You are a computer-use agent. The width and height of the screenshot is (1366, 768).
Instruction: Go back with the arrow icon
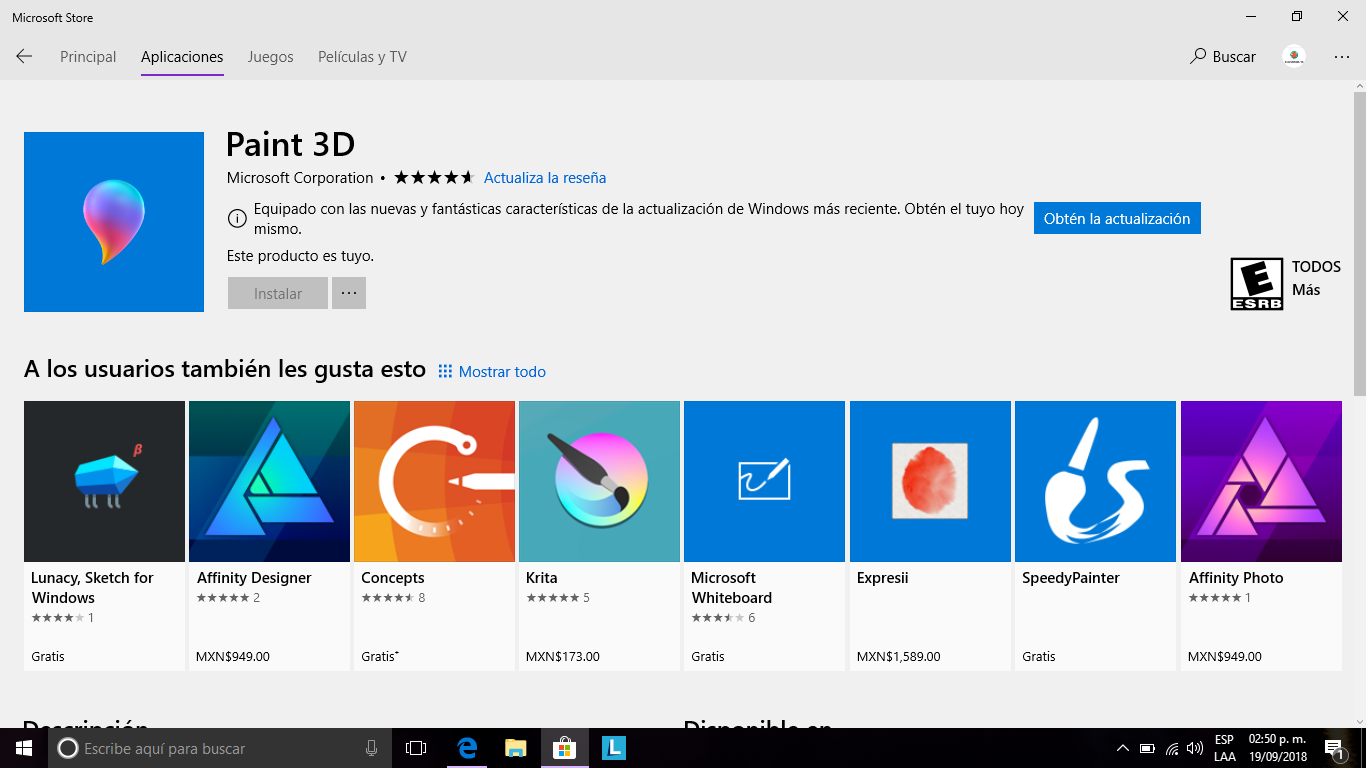pyautogui.click(x=24, y=57)
